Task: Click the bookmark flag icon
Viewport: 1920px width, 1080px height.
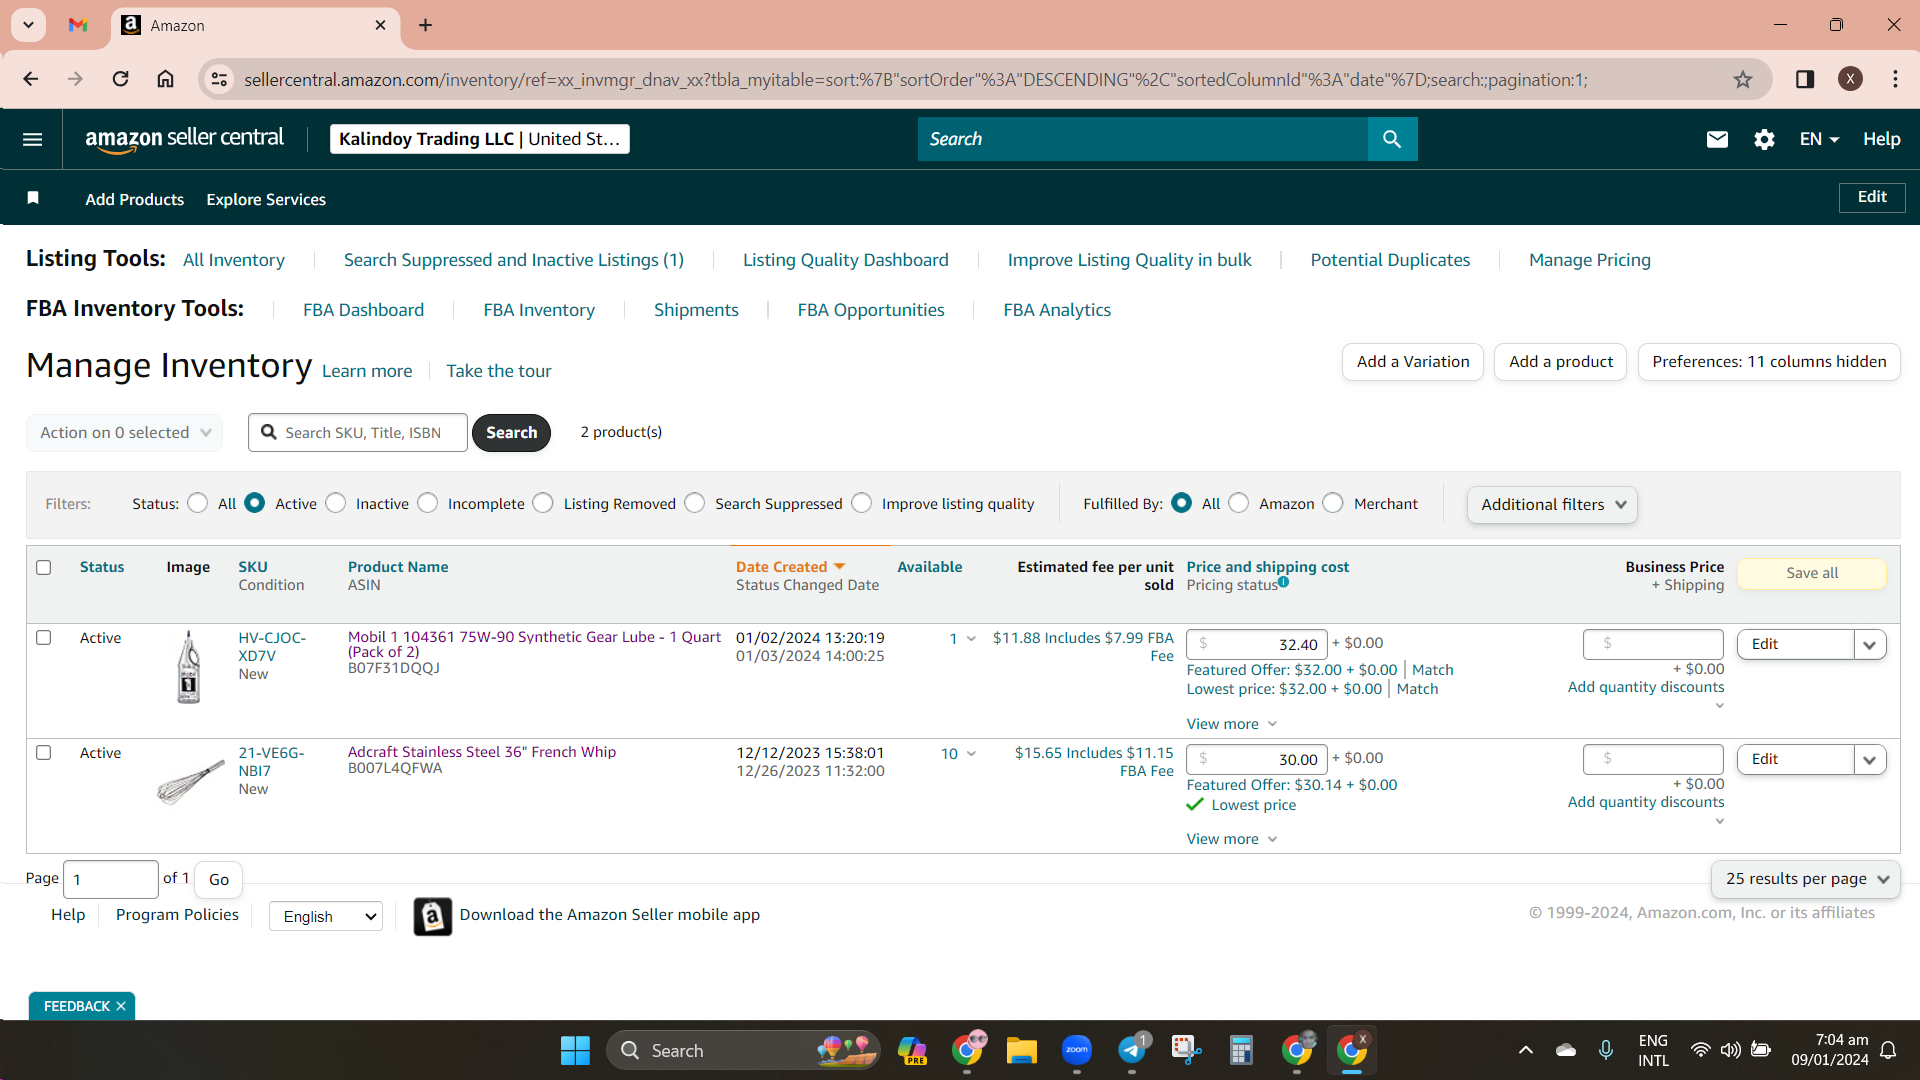Action: [33, 198]
